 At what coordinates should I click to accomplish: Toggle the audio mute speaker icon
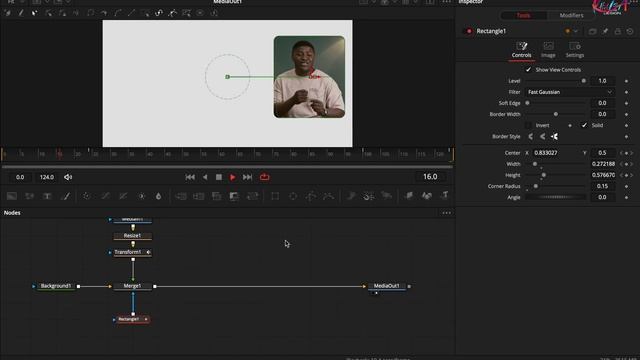coord(68,177)
